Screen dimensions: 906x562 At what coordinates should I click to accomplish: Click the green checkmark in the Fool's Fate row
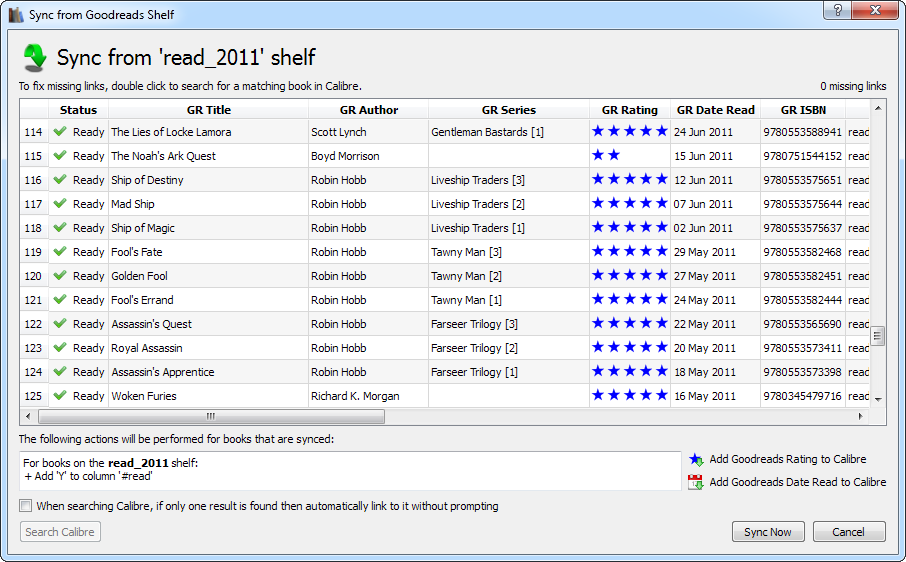point(60,252)
